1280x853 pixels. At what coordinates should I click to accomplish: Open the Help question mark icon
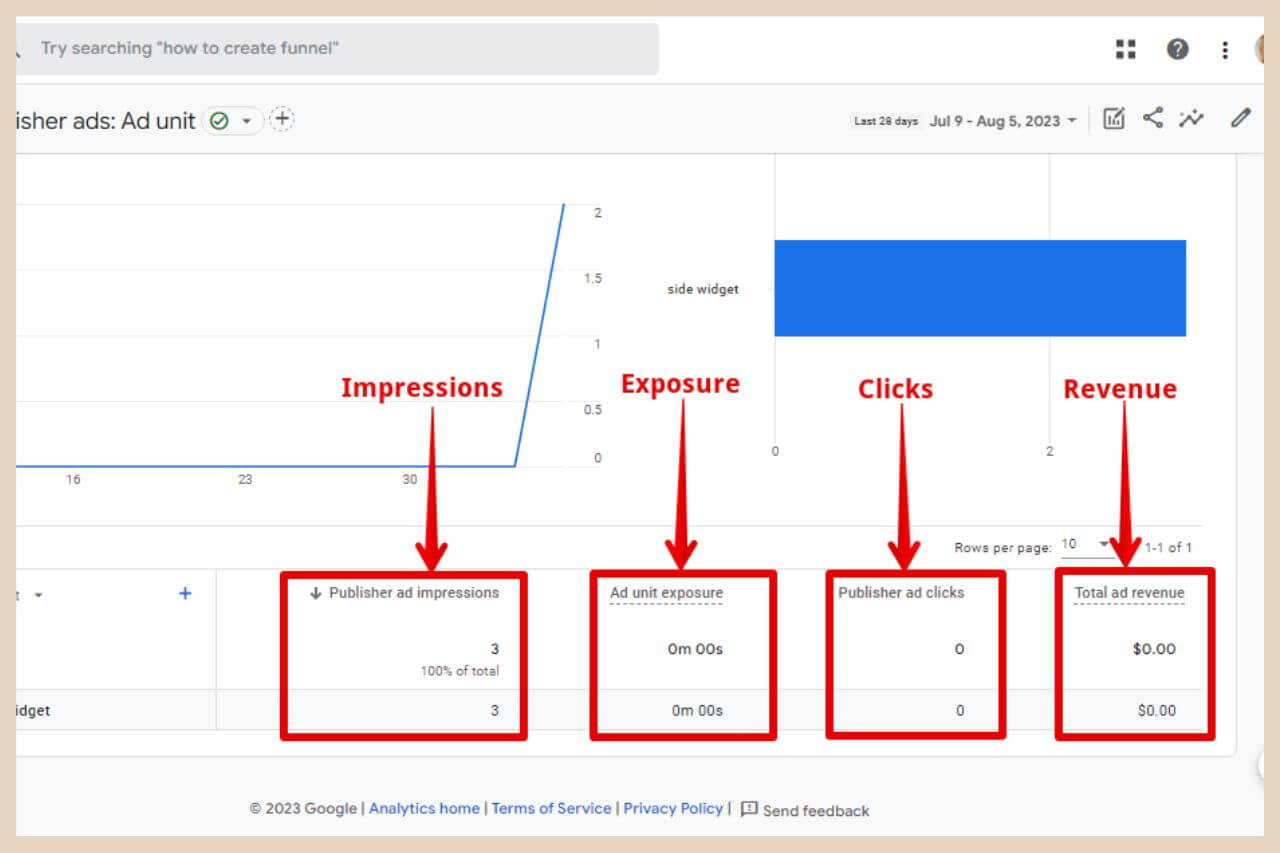pos(1178,49)
